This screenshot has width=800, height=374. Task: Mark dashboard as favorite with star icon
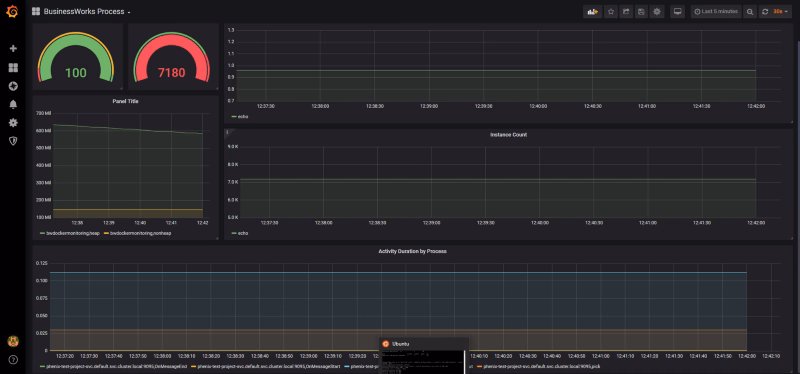click(x=611, y=12)
